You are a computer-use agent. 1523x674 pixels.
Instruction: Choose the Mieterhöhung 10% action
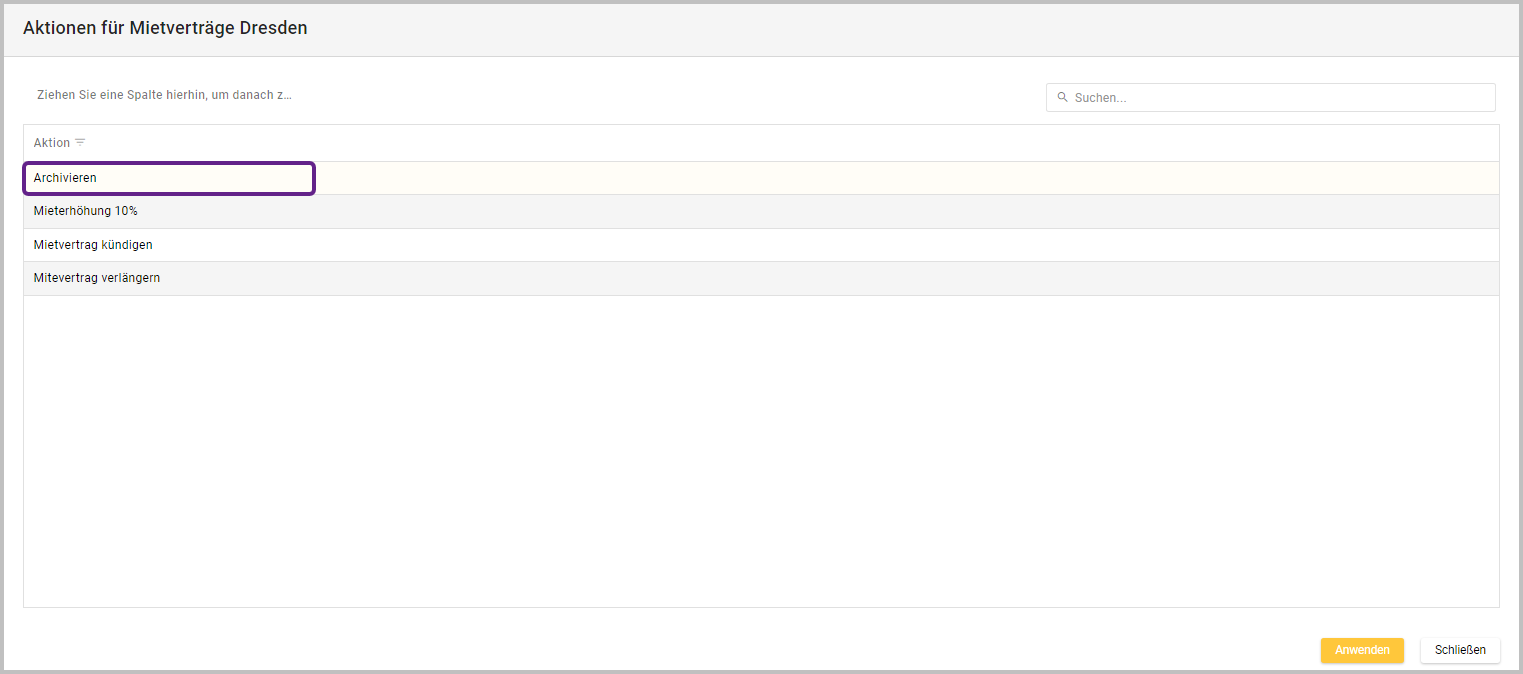click(x=86, y=211)
